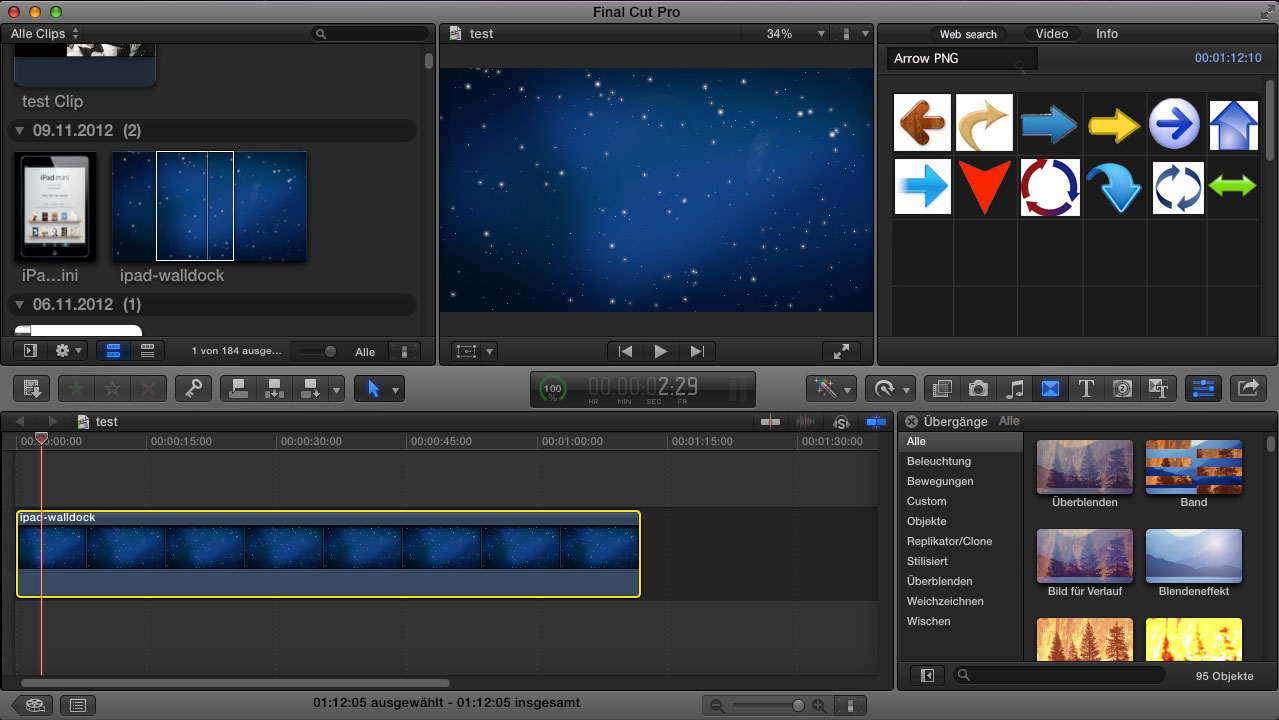Open the Titles browser with the T icon

(x=1086, y=389)
